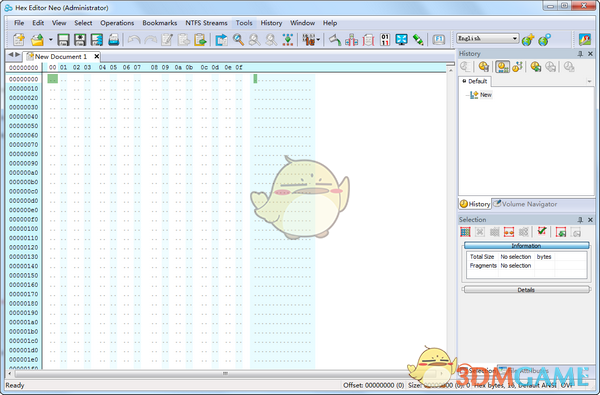Image resolution: width=600 pixels, height=395 pixels.
Task: Click the Fragments cell
Action: point(483,265)
